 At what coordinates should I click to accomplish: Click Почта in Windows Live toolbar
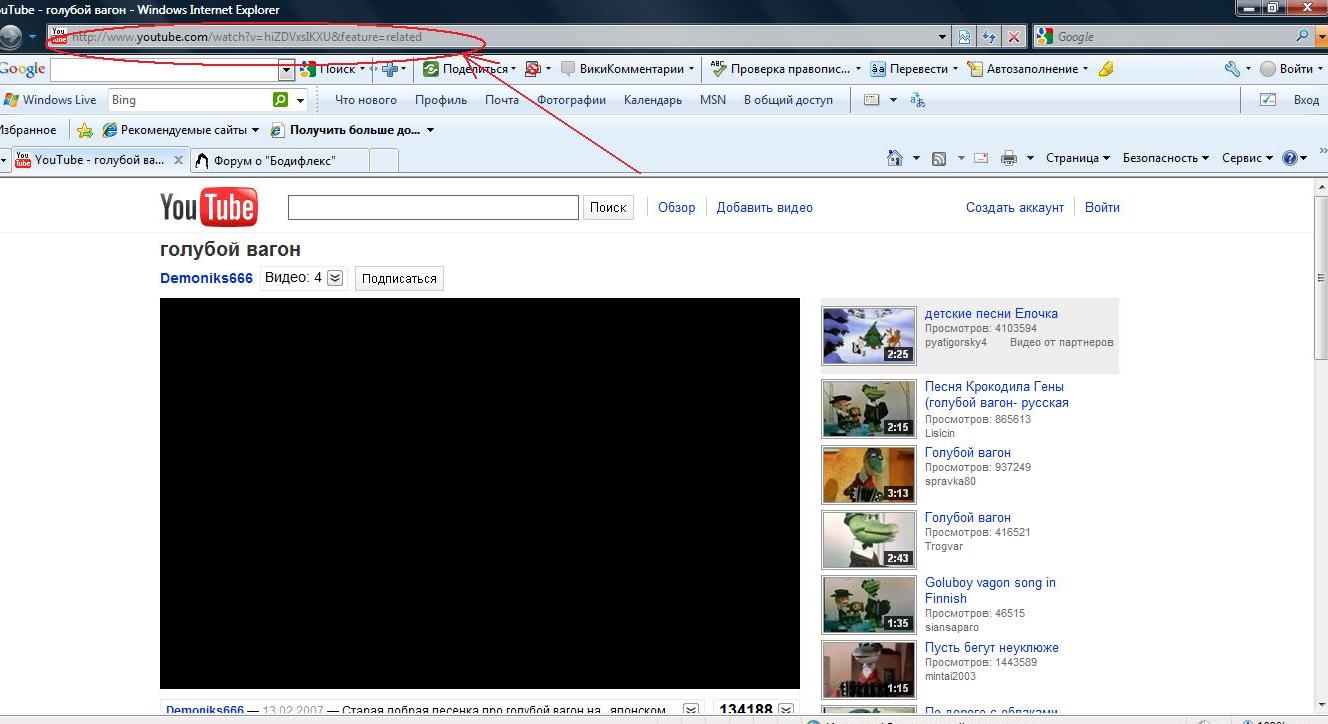[502, 100]
